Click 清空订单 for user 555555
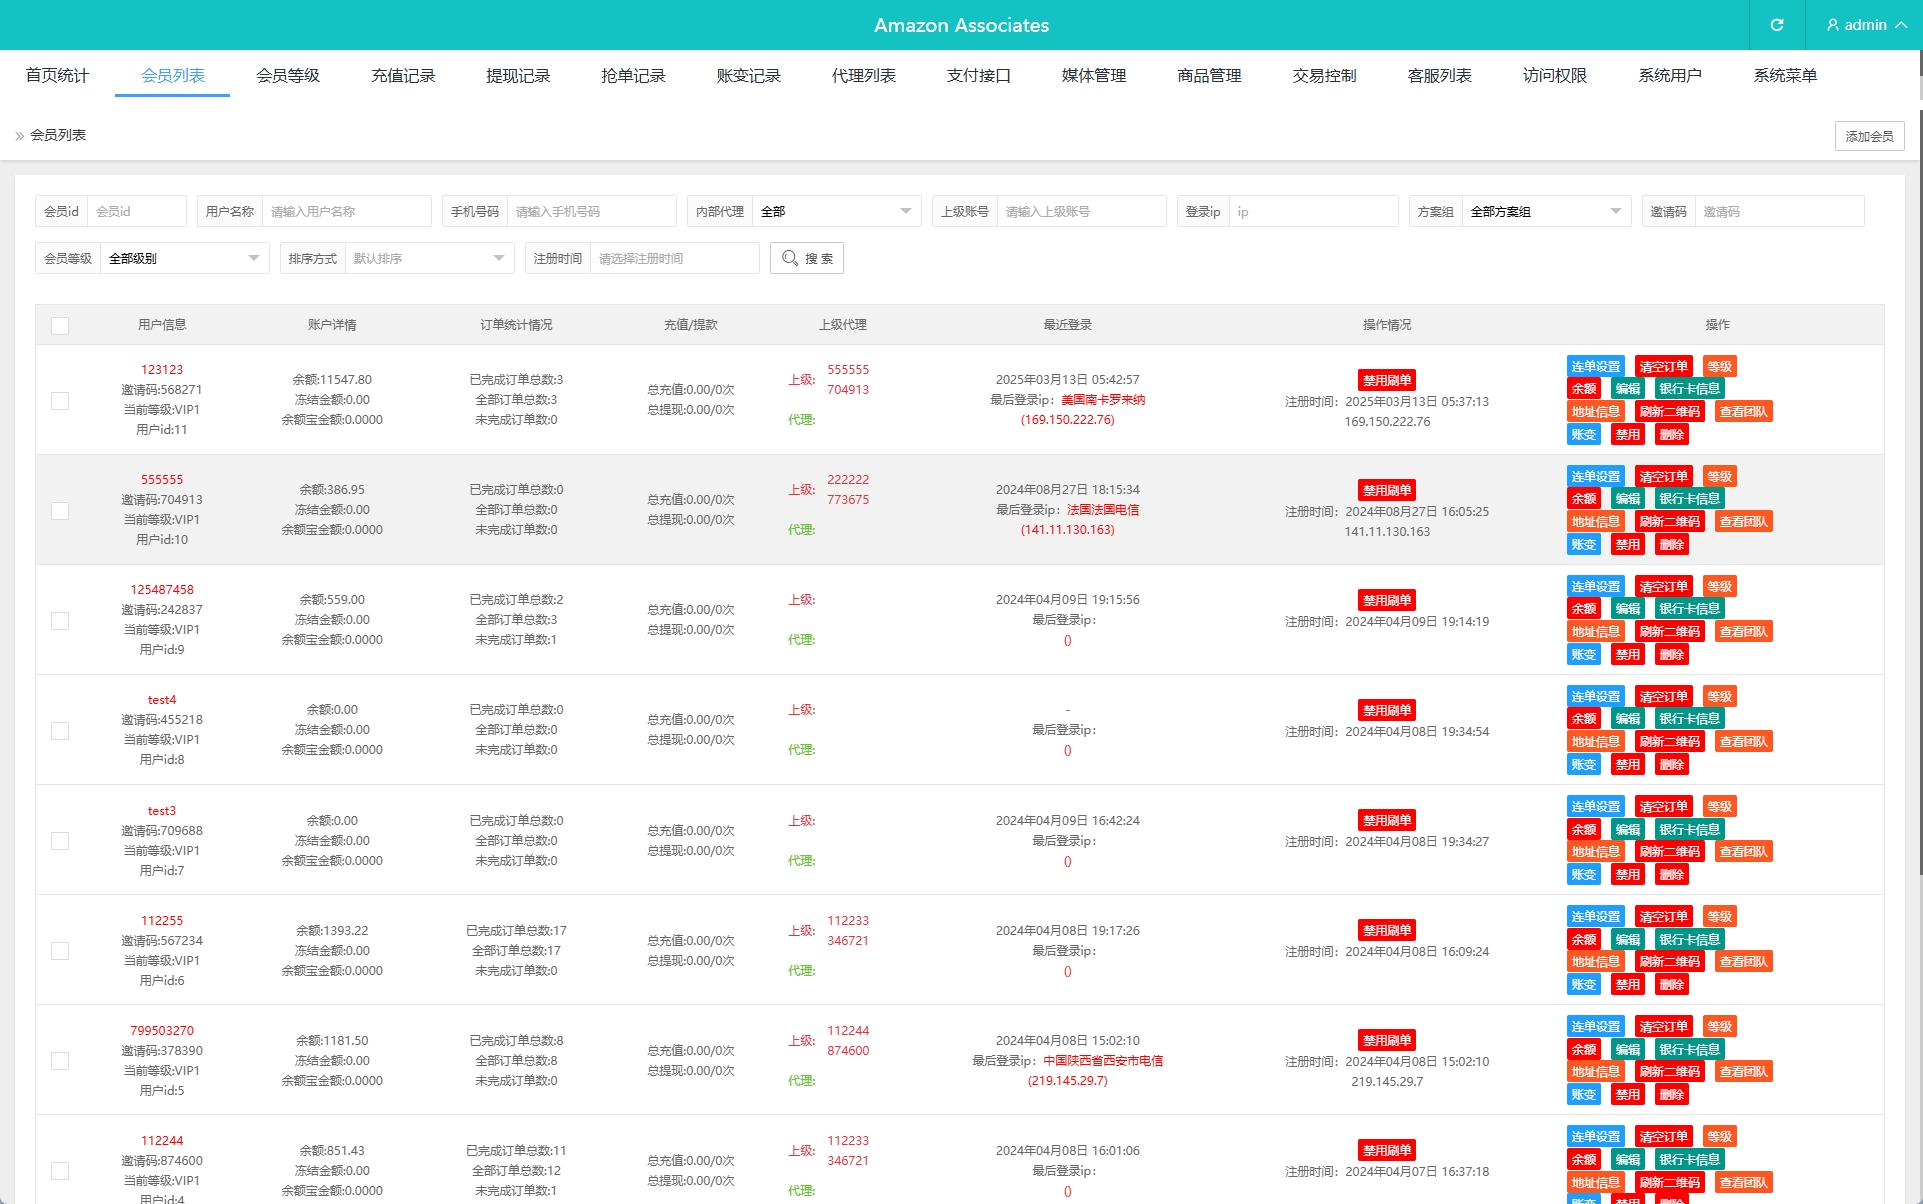 click(1663, 477)
